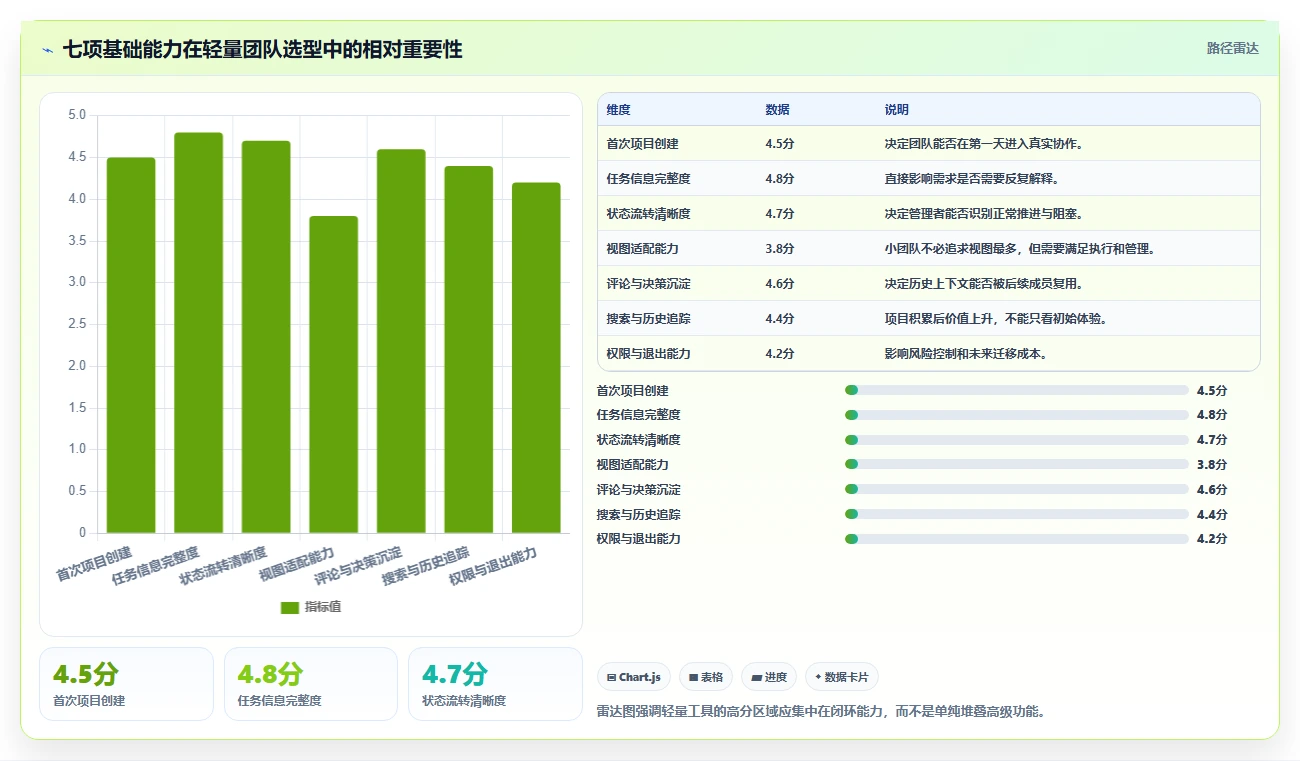
Task: Click the 权限与退出能力 bar in the chart
Action: [x=536, y=358]
